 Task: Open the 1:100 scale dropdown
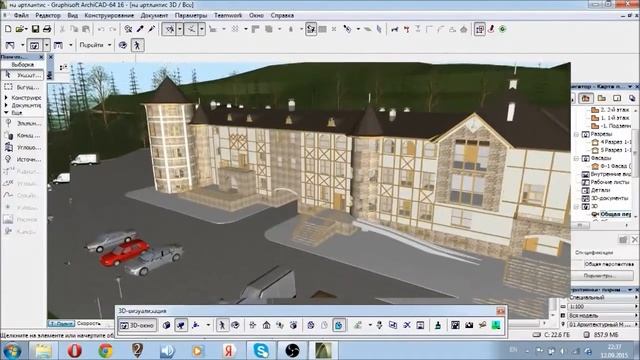coord(602,306)
